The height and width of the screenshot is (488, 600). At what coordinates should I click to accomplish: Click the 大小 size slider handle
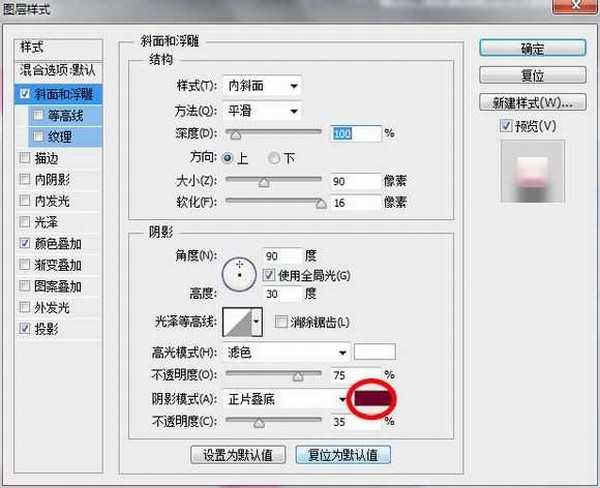point(264,182)
